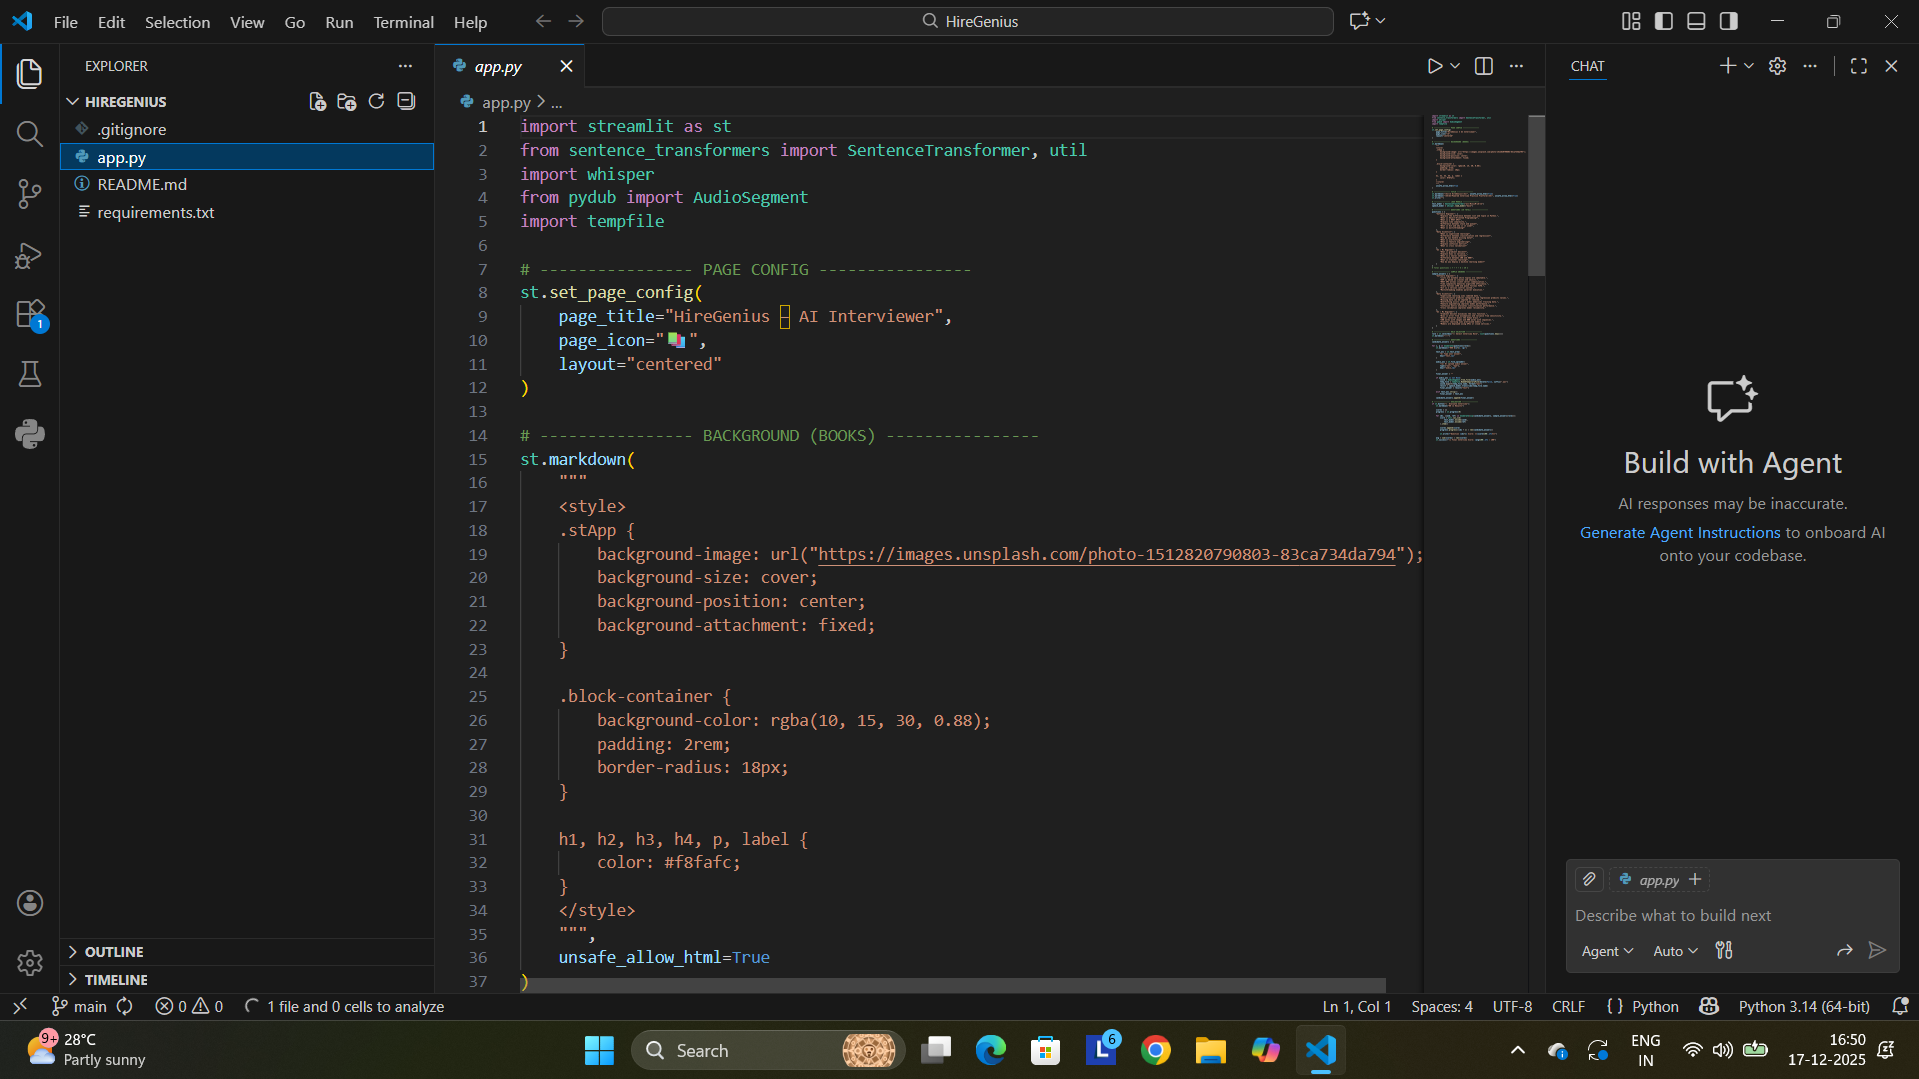Select the app.py editor tab
Viewport: 1919px width, 1079px height.
click(498, 66)
